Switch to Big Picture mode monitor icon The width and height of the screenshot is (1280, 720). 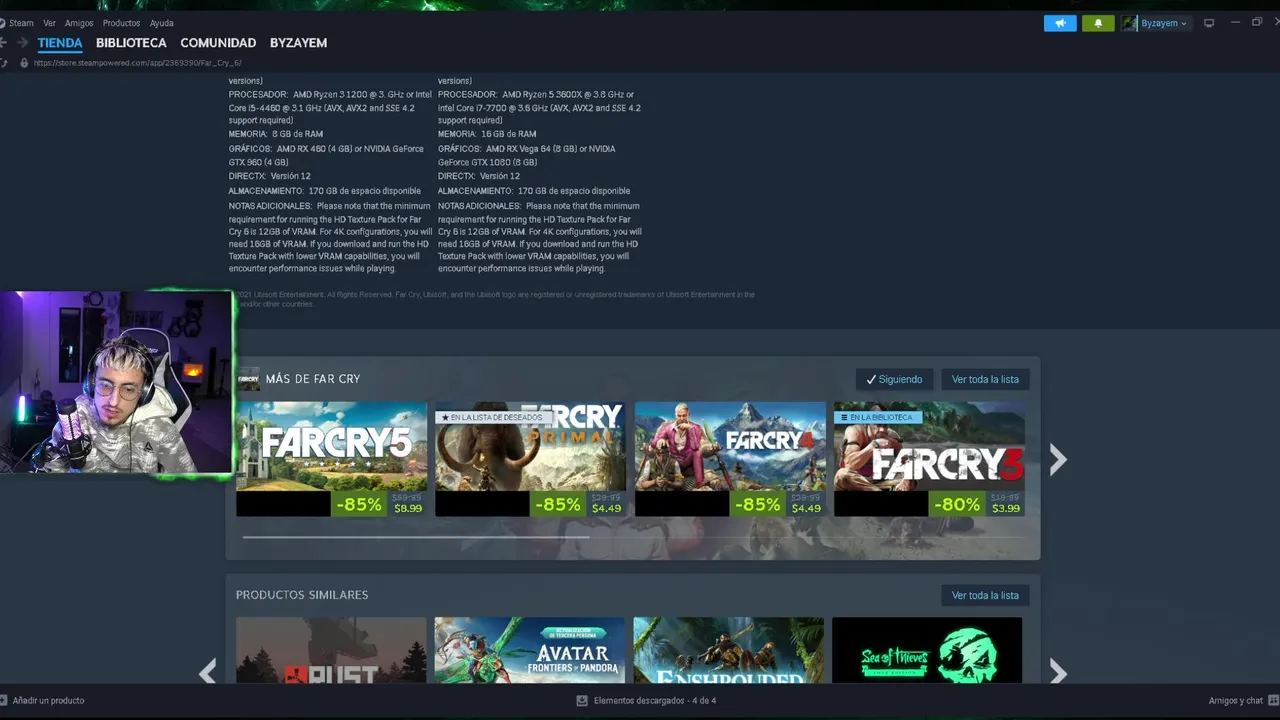1209,23
